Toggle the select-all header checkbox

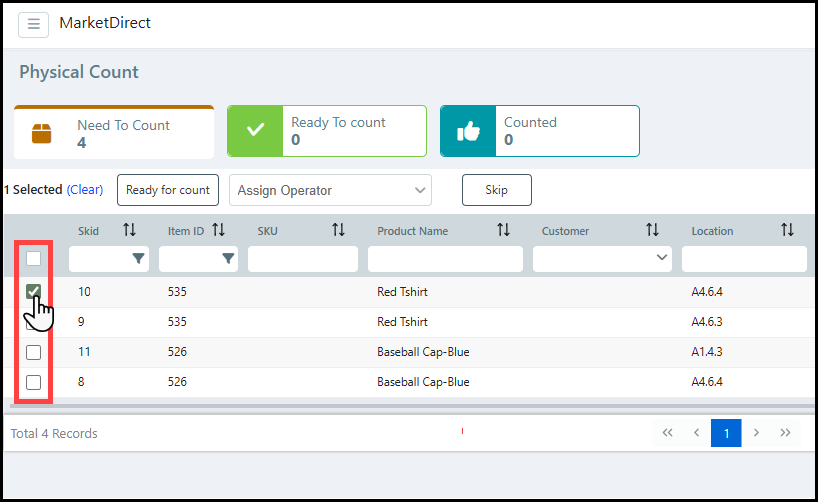[x=33, y=259]
